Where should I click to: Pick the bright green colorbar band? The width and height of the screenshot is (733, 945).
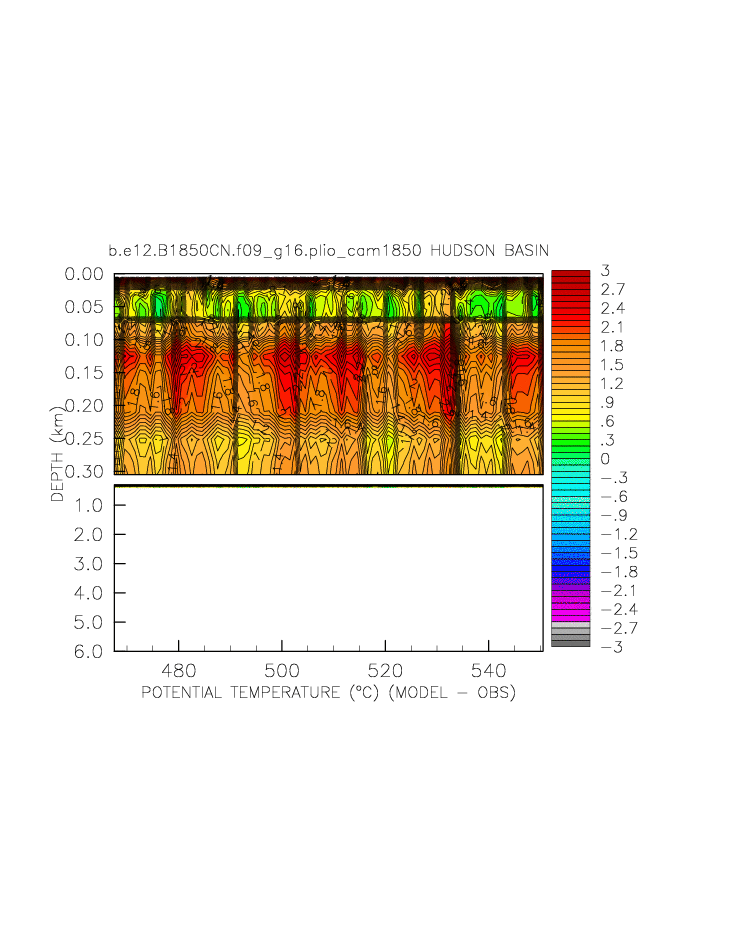tap(570, 438)
